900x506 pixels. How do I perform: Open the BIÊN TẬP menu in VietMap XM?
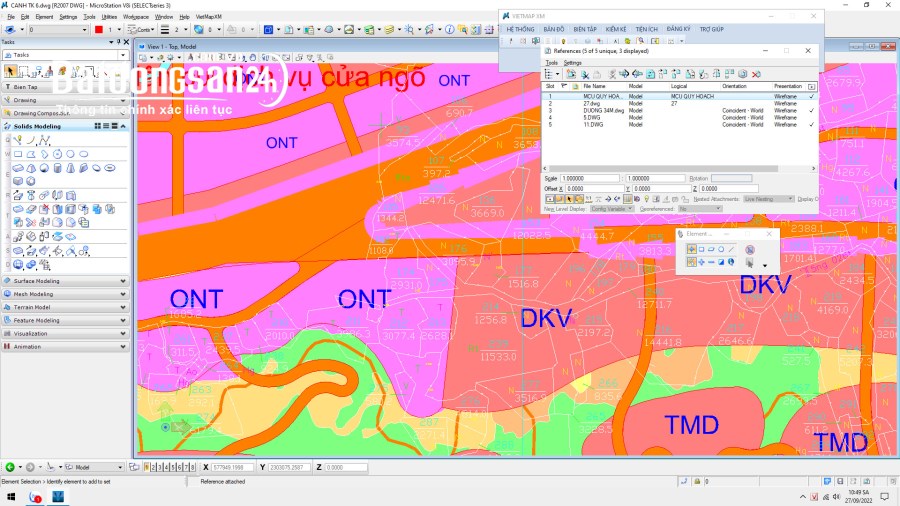click(585, 29)
